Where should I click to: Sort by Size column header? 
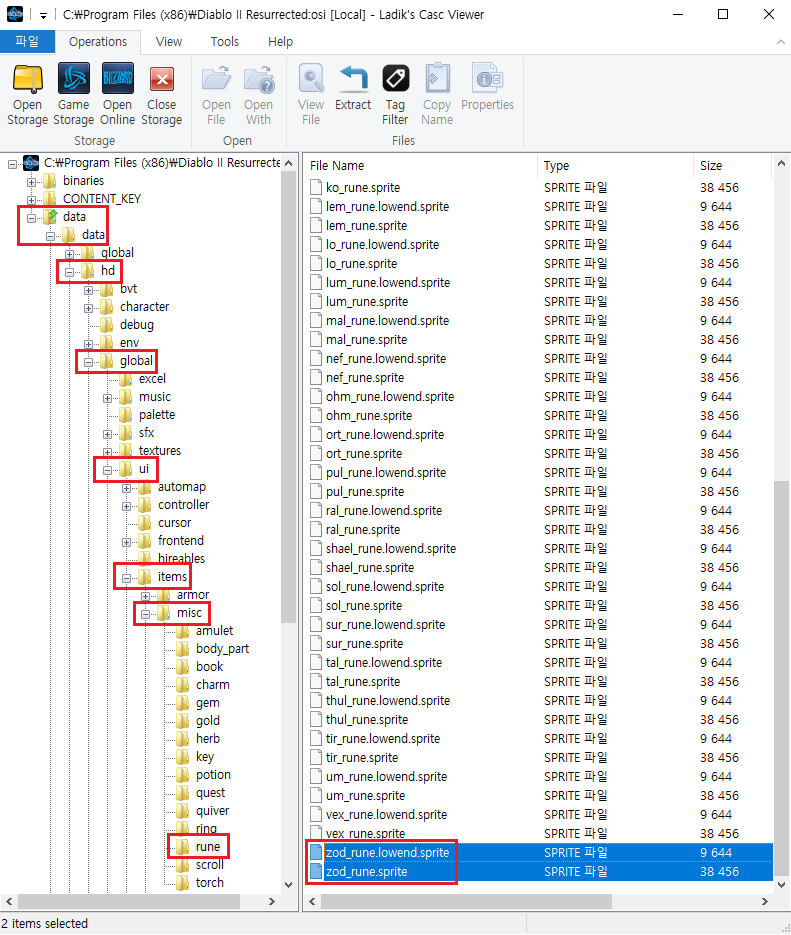(x=733, y=166)
